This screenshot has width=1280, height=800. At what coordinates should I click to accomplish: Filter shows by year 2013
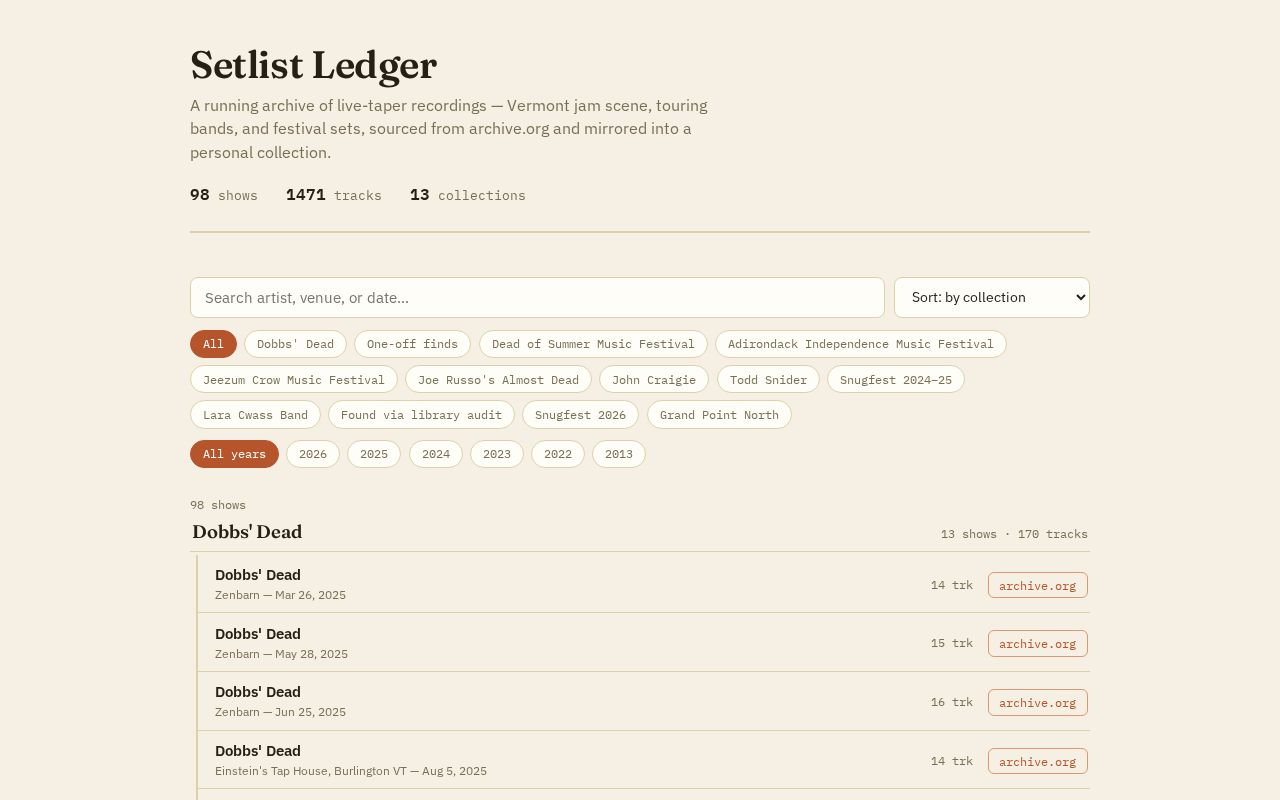pyautogui.click(x=619, y=454)
